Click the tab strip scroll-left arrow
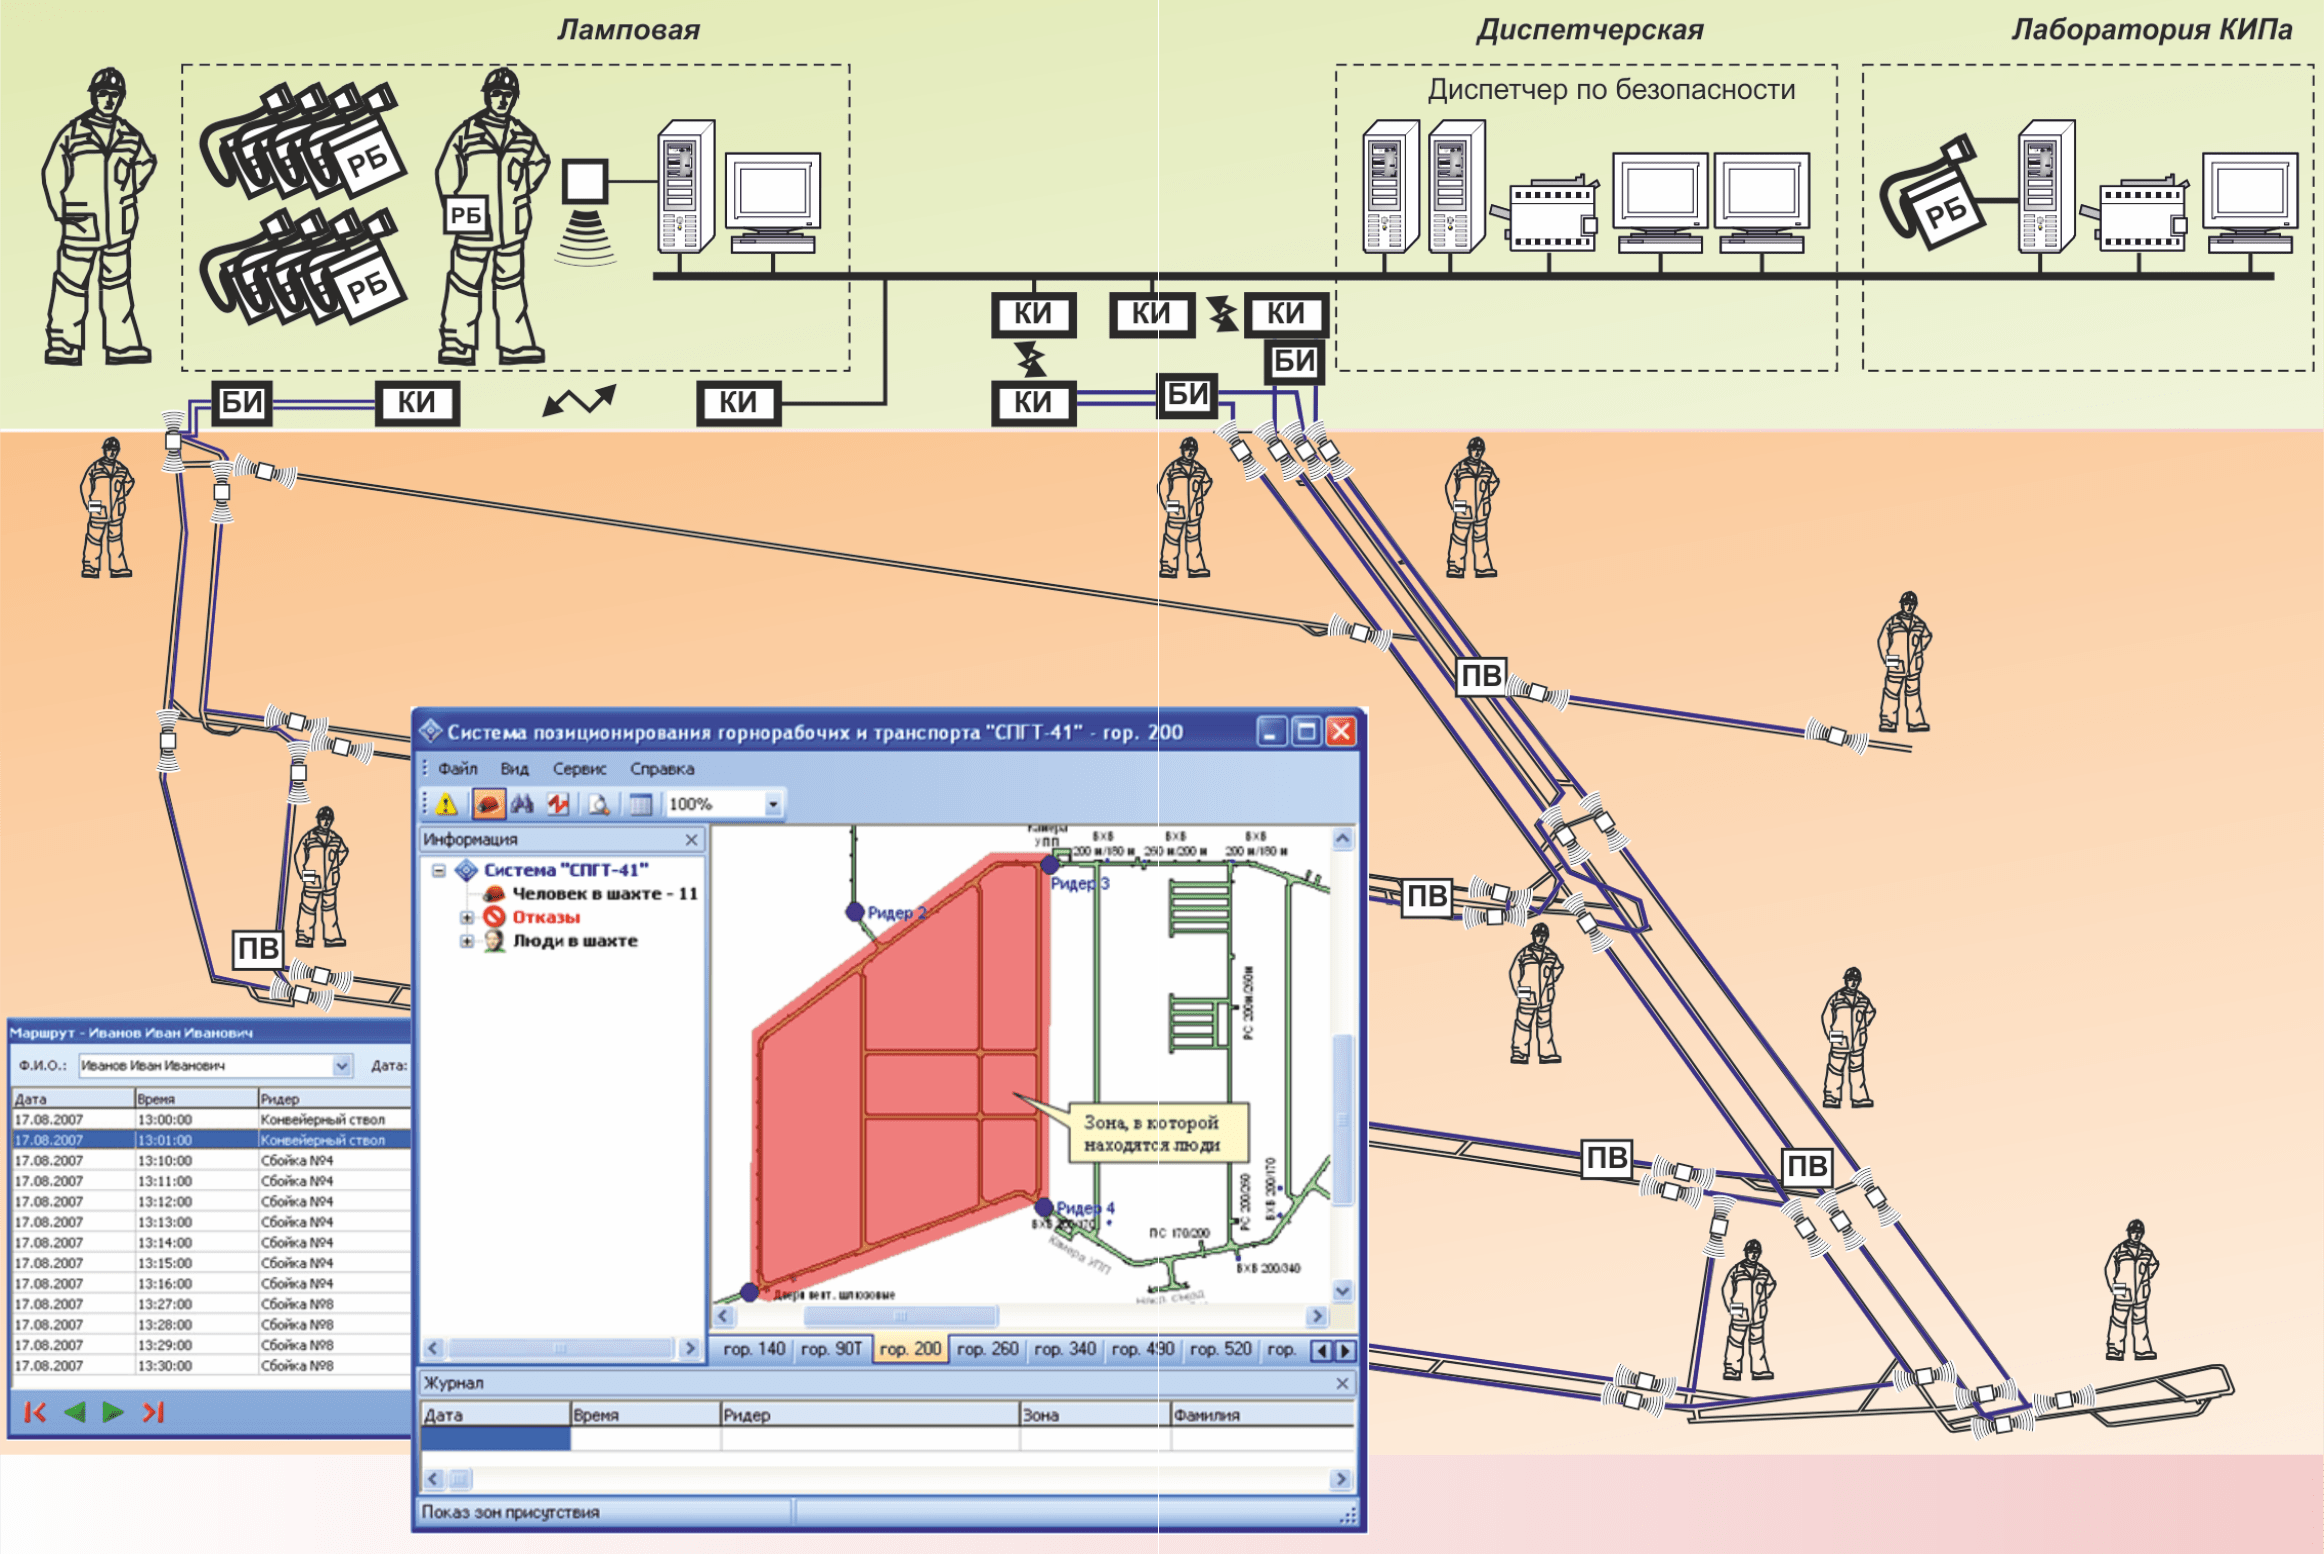The width and height of the screenshot is (2324, 1554). tap(1322, 1351)
